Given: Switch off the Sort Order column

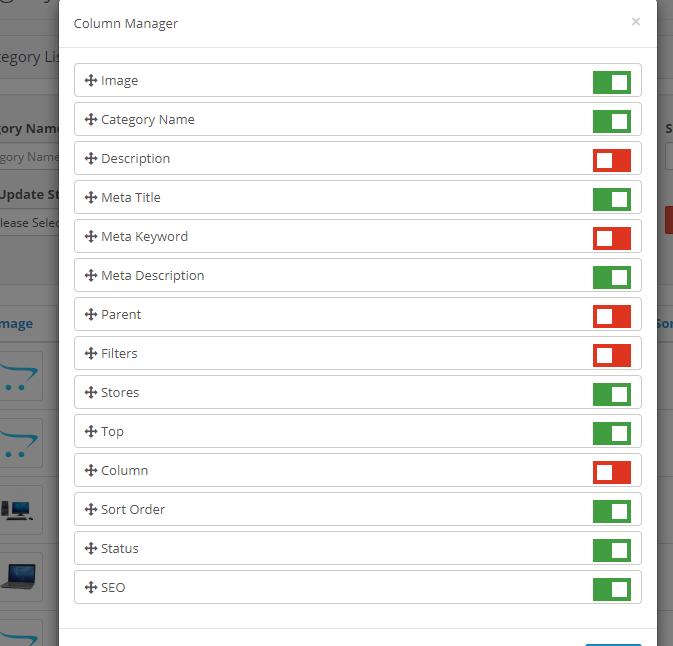Looking at the screenshot, I should [x=611, y=511].
